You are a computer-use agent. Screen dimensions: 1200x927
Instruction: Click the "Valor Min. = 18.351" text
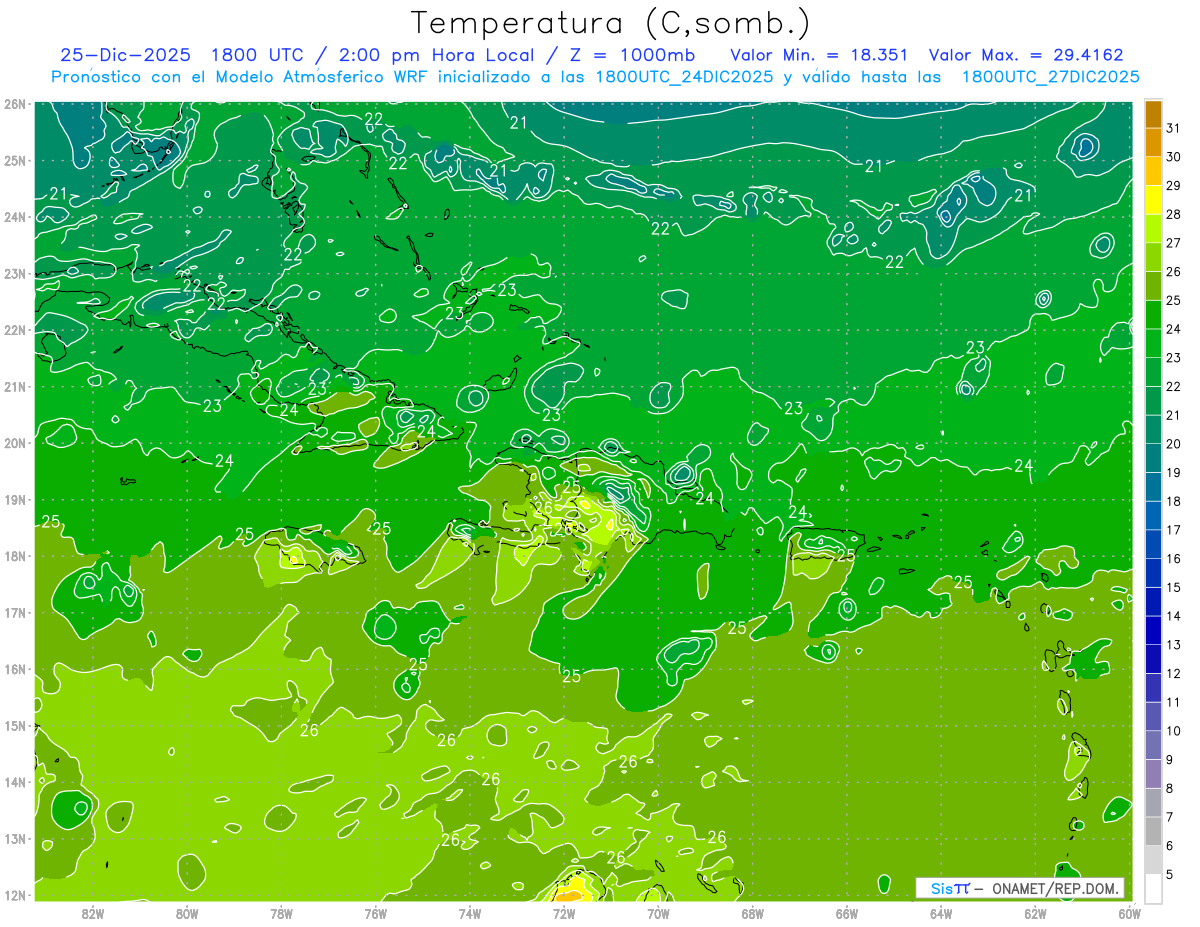[819, 55]
